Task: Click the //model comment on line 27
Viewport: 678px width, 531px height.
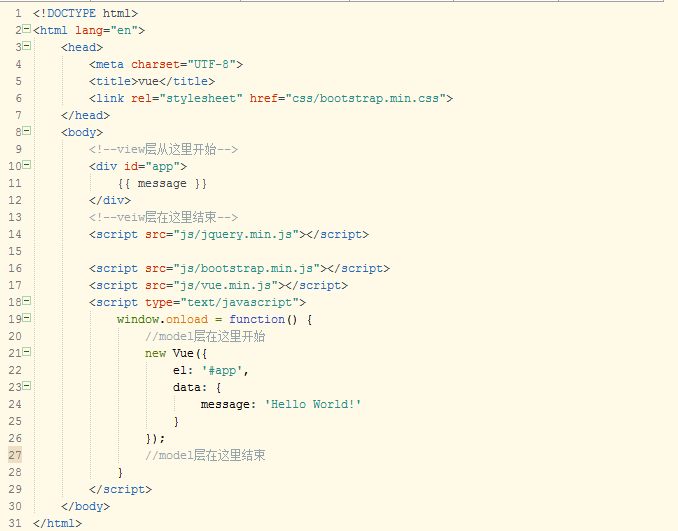Action: click(x=205, y=455)
